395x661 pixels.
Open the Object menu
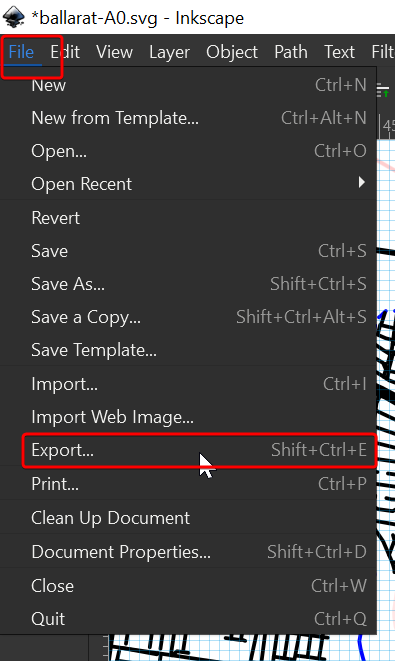click(x=232, y=52)
